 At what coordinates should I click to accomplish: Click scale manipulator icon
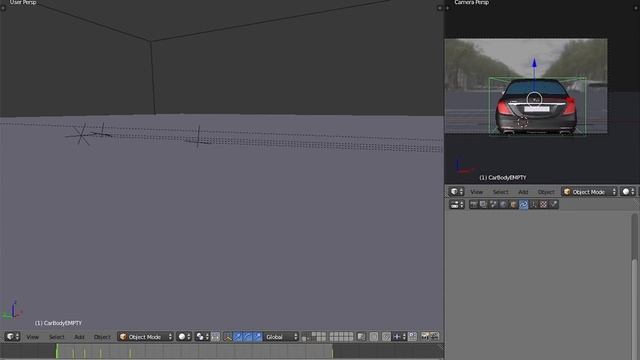pyautogui.click(x=258, y=337)
